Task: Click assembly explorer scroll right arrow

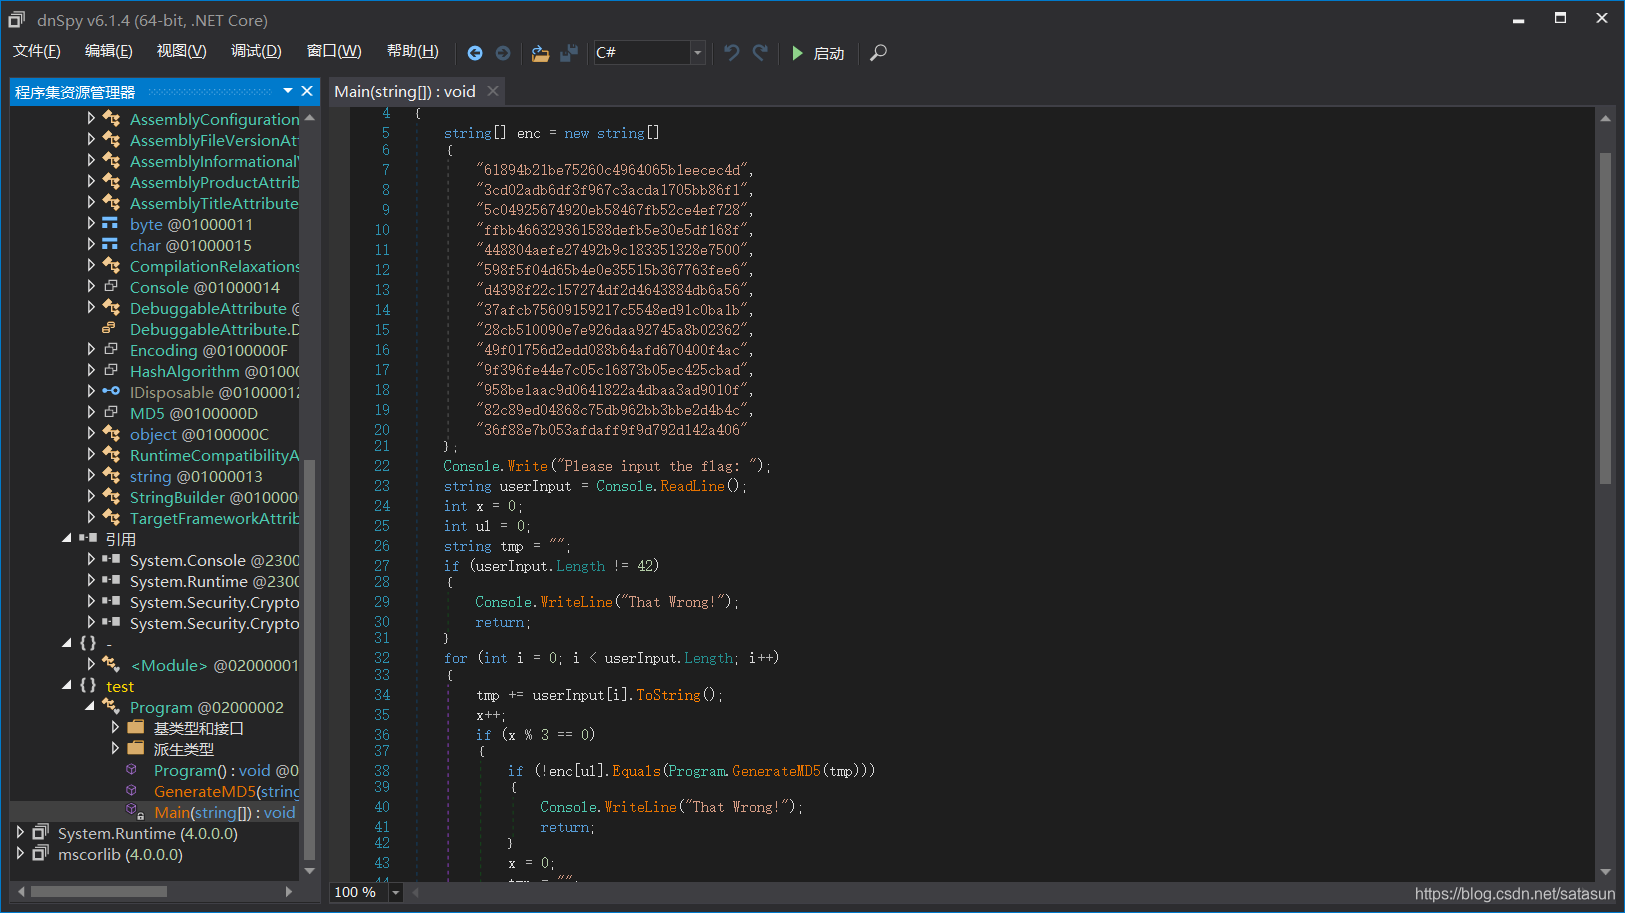Action: tap(289, 891)
